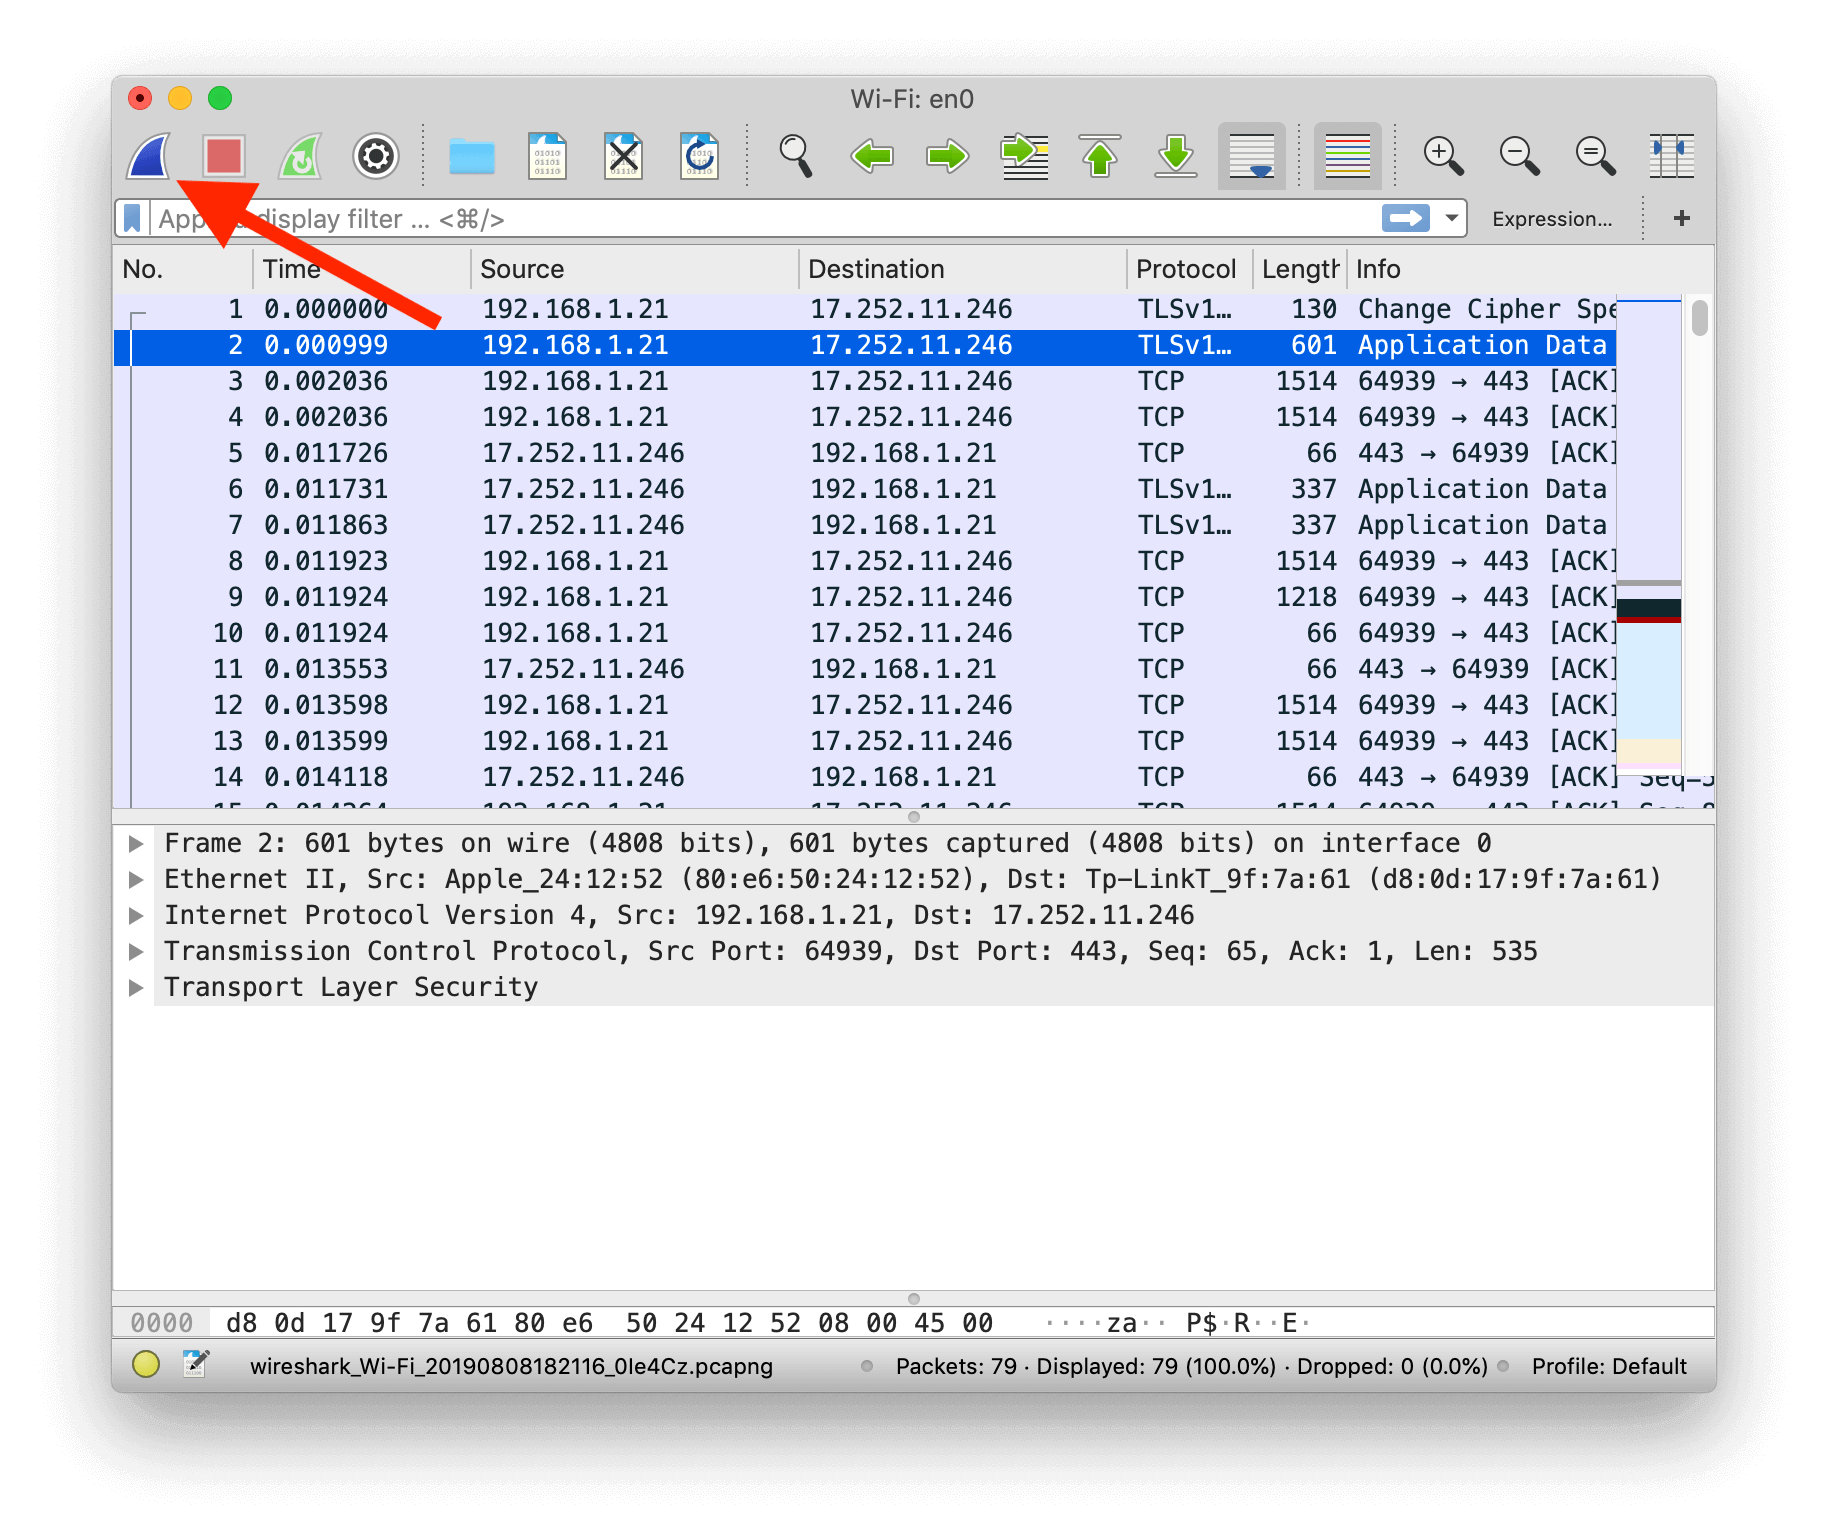The width and height of the screenshot is (1828, 1540).
Task: Open the recent display filters dropdown
Action: pyautogui.click(x=1451, y=218)
